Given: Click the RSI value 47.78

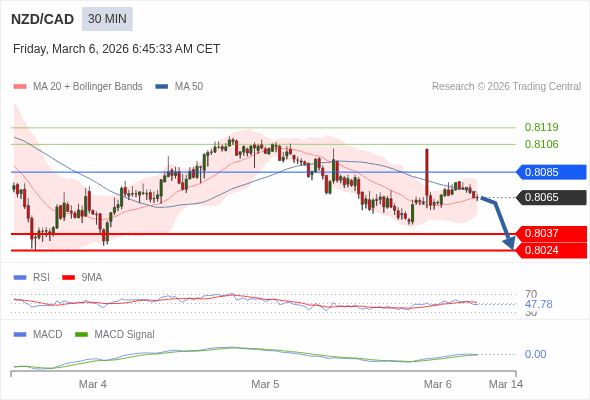Looking at the screenshot, I should tap(538, 304).
